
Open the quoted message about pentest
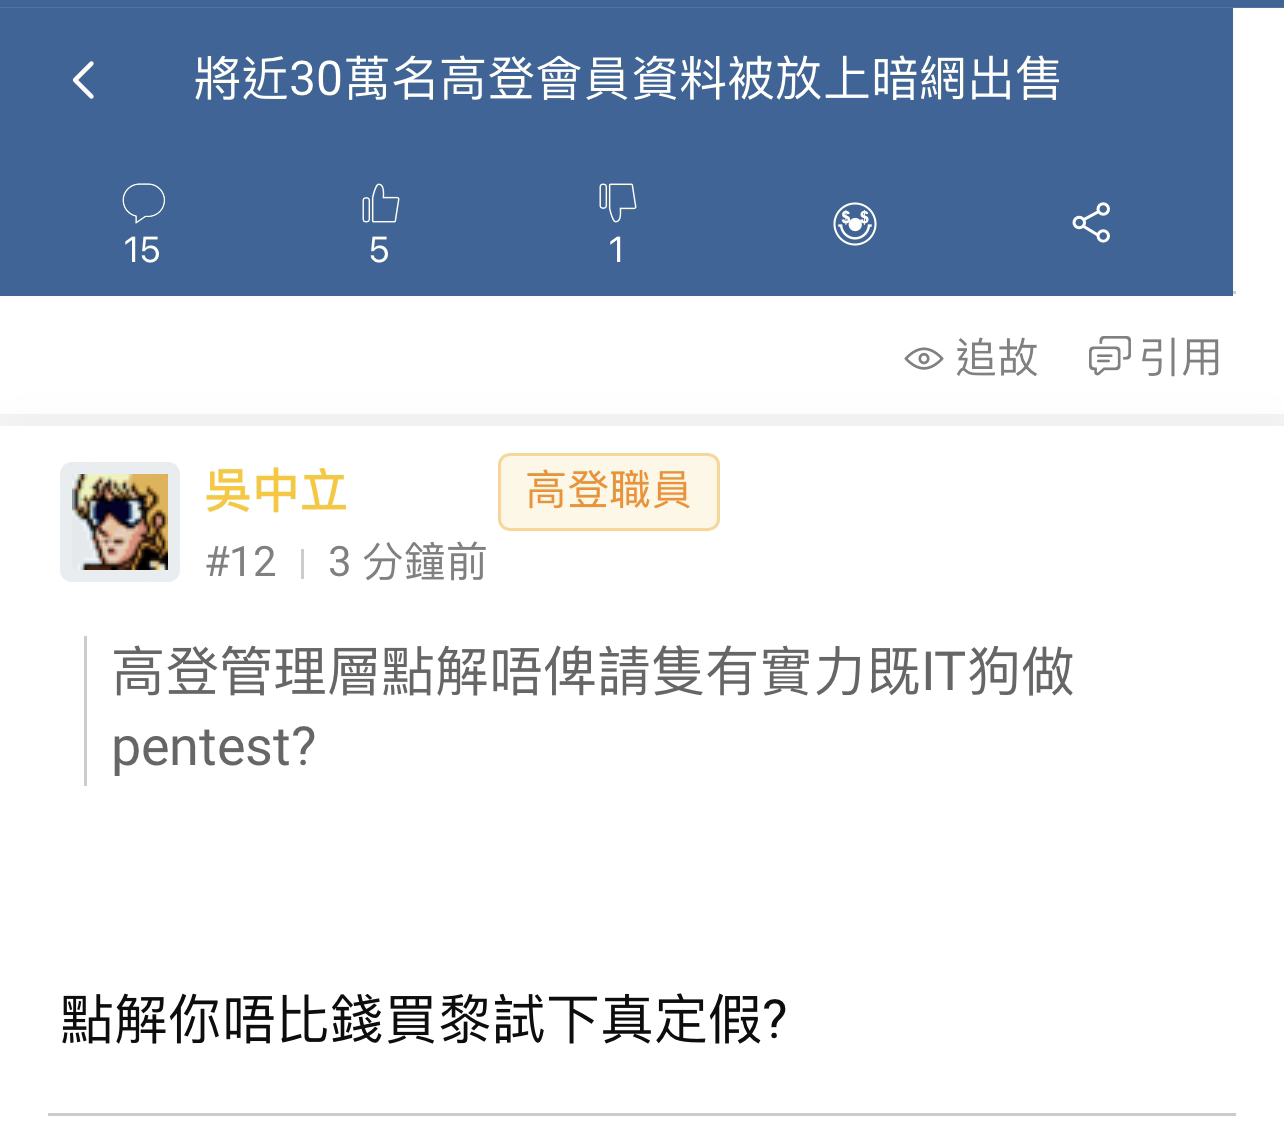593,710
